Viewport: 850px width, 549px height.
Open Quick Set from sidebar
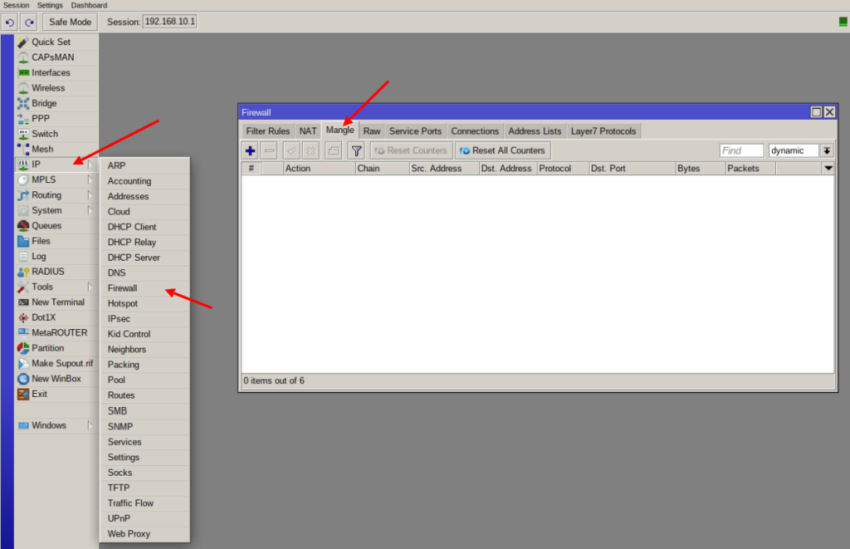pyautogui.click(x=56, y=42)
